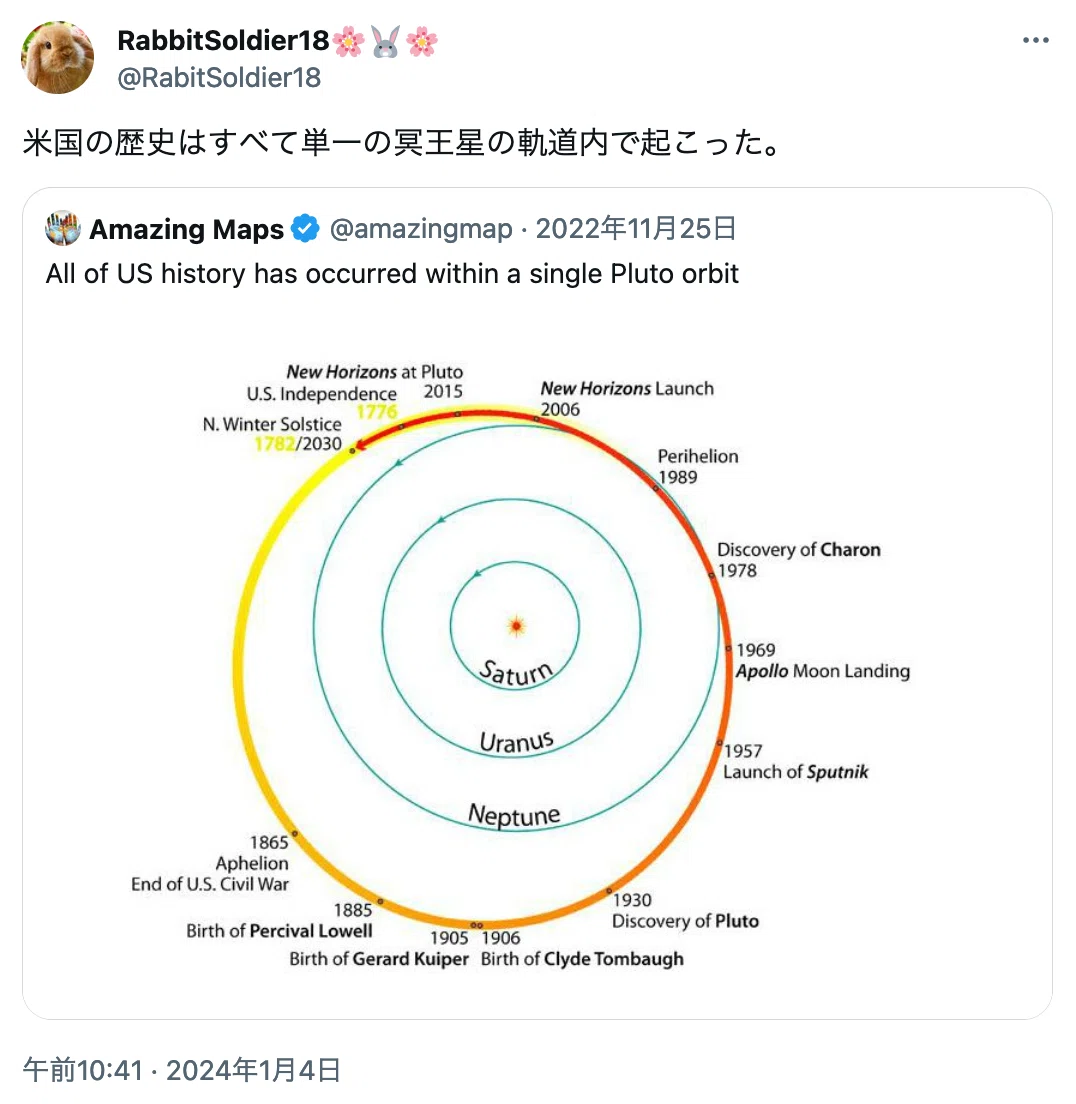Open the quoted tweet date 2022年11月25日
Screen dimensions: 1076x1104
[x=636, y=229]
